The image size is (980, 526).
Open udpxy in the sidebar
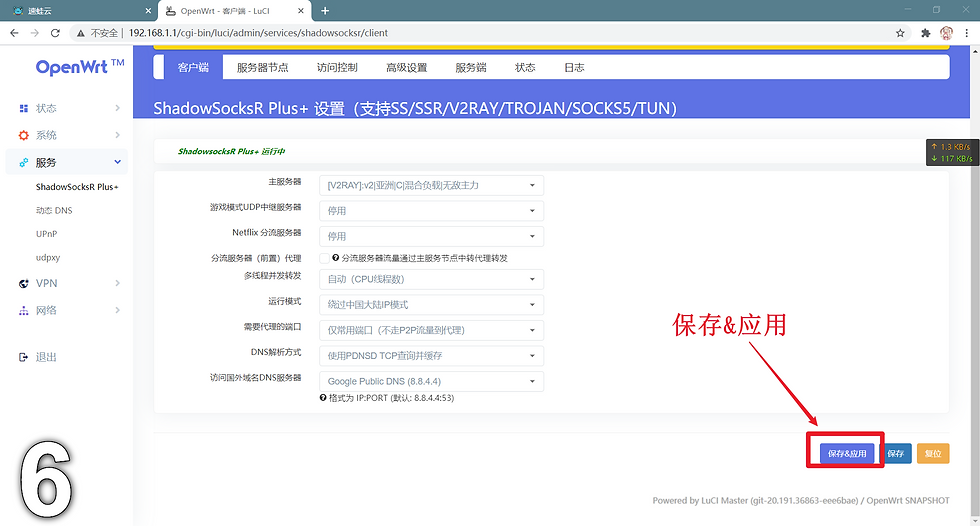pyautogui.click(x=48, y=257)
